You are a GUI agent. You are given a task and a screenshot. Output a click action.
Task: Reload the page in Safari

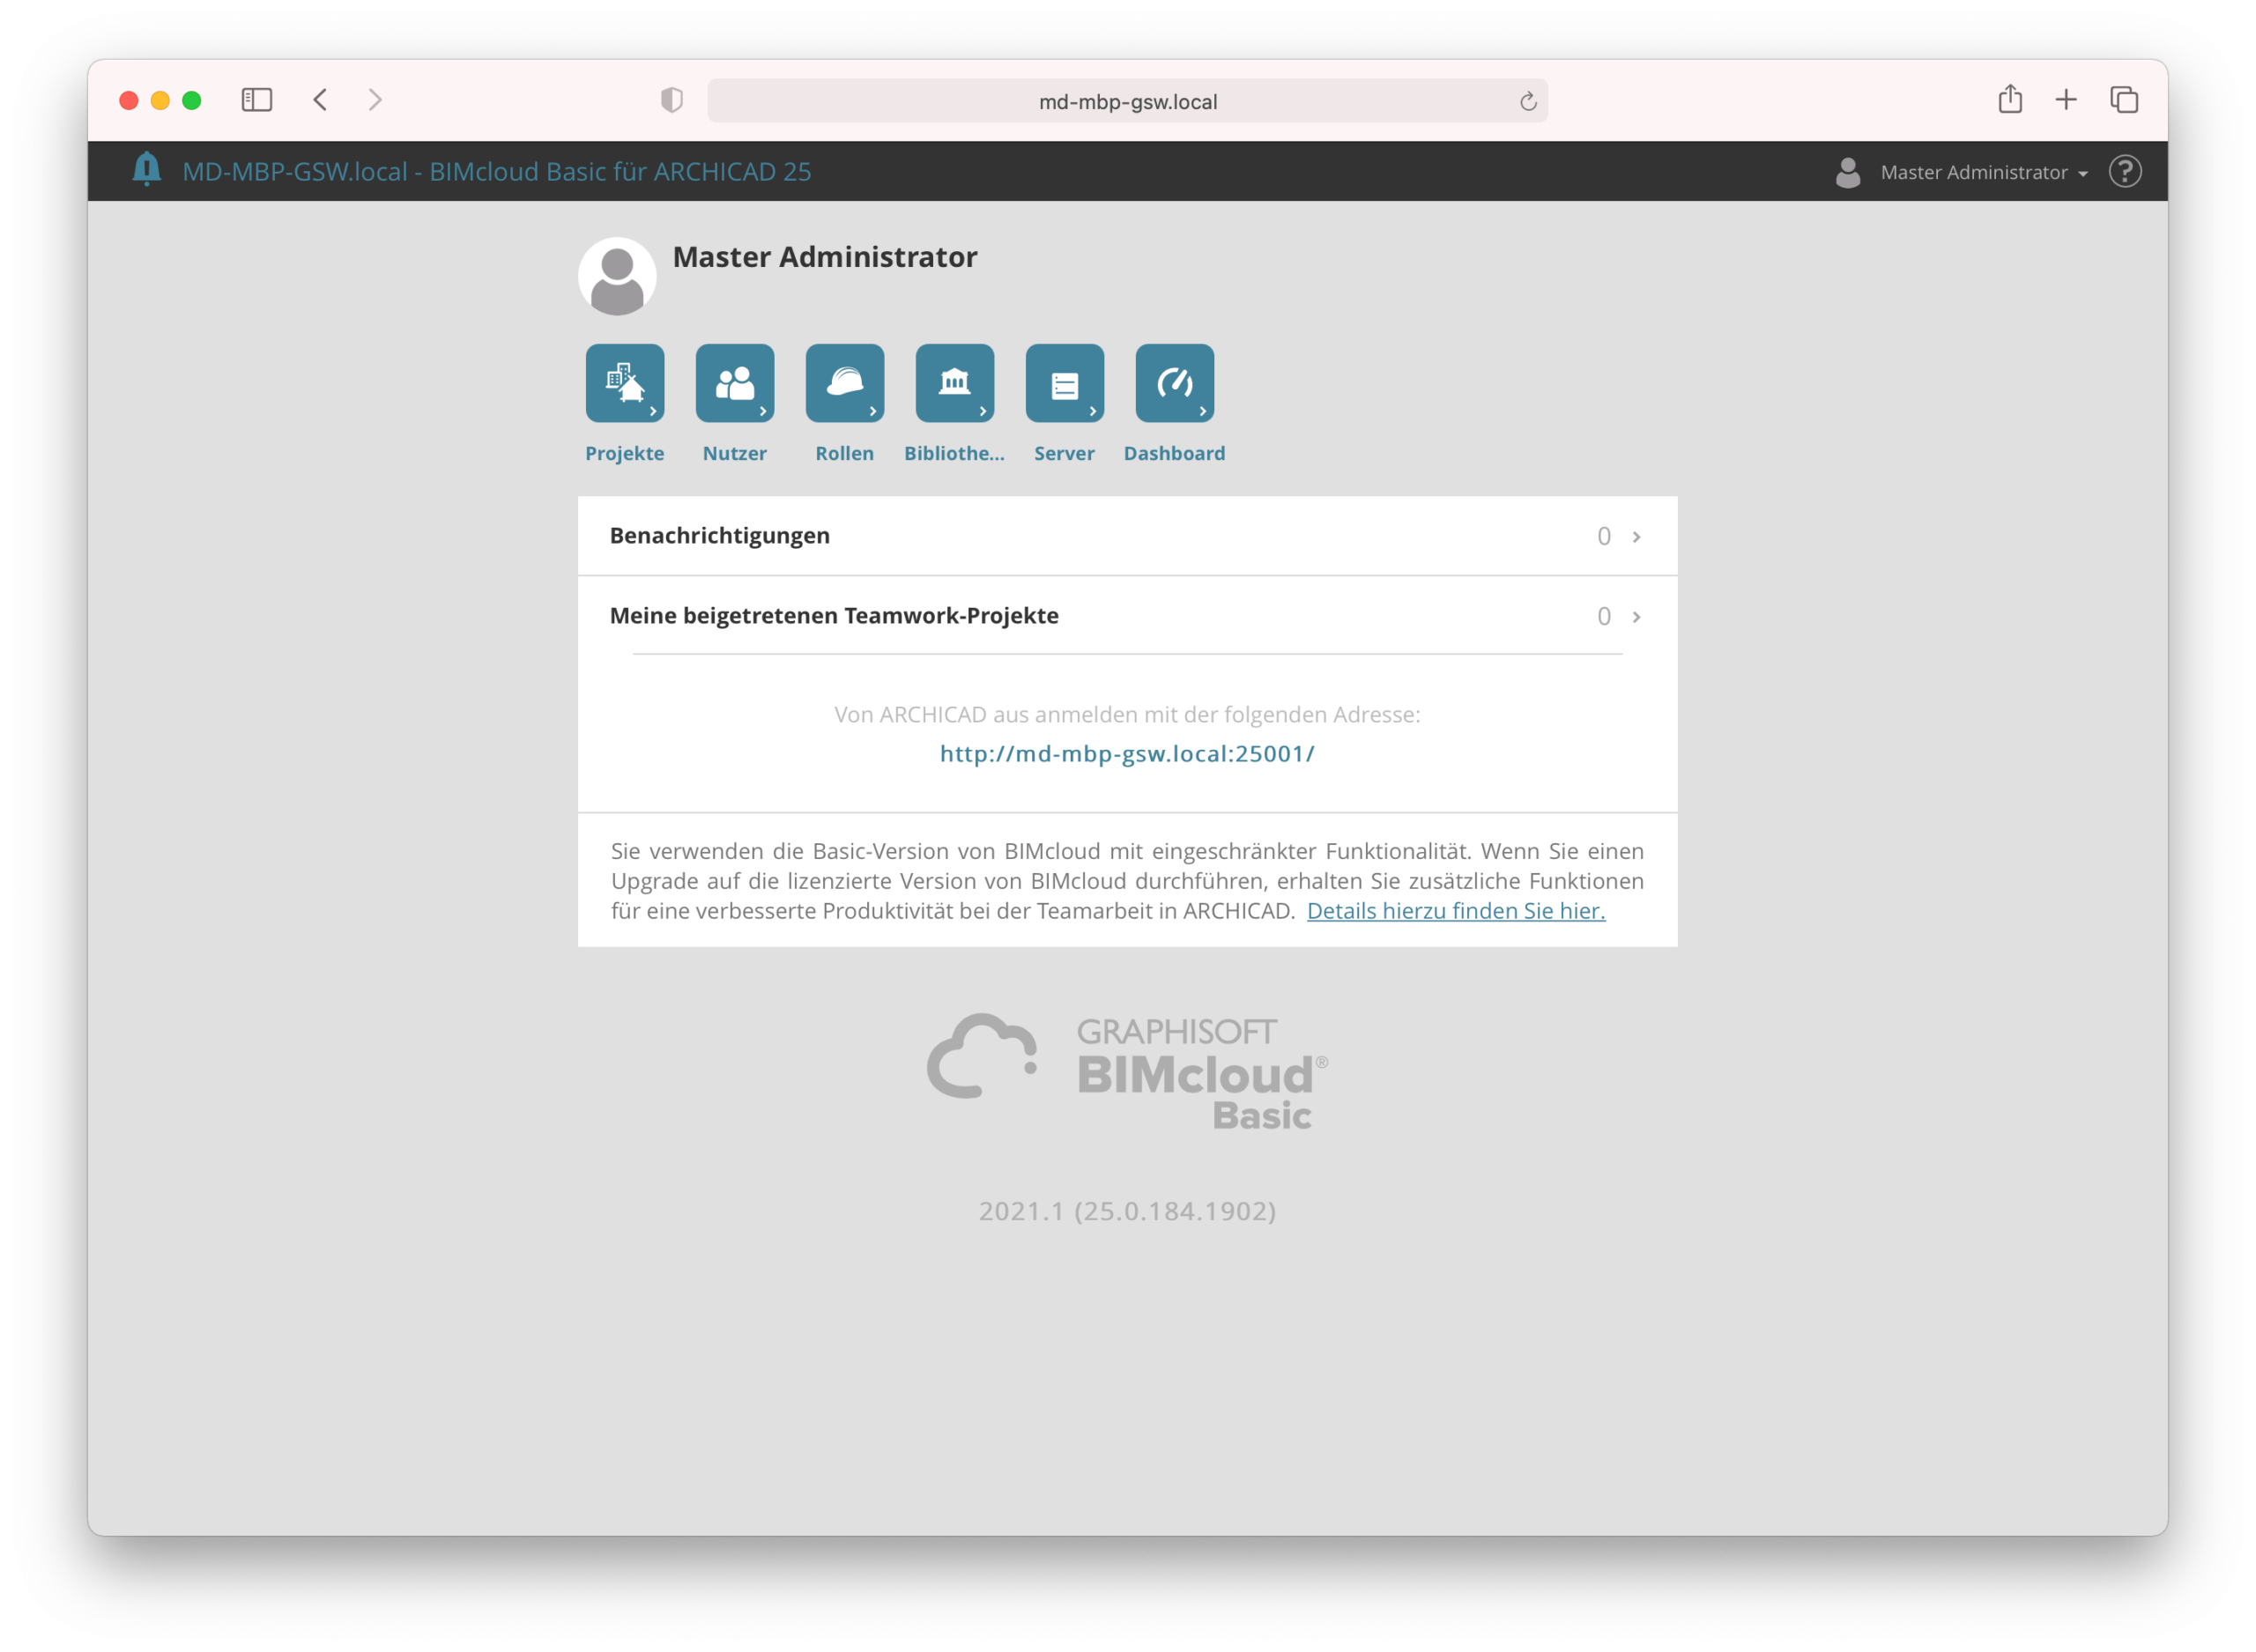(x=1528, y=102)
